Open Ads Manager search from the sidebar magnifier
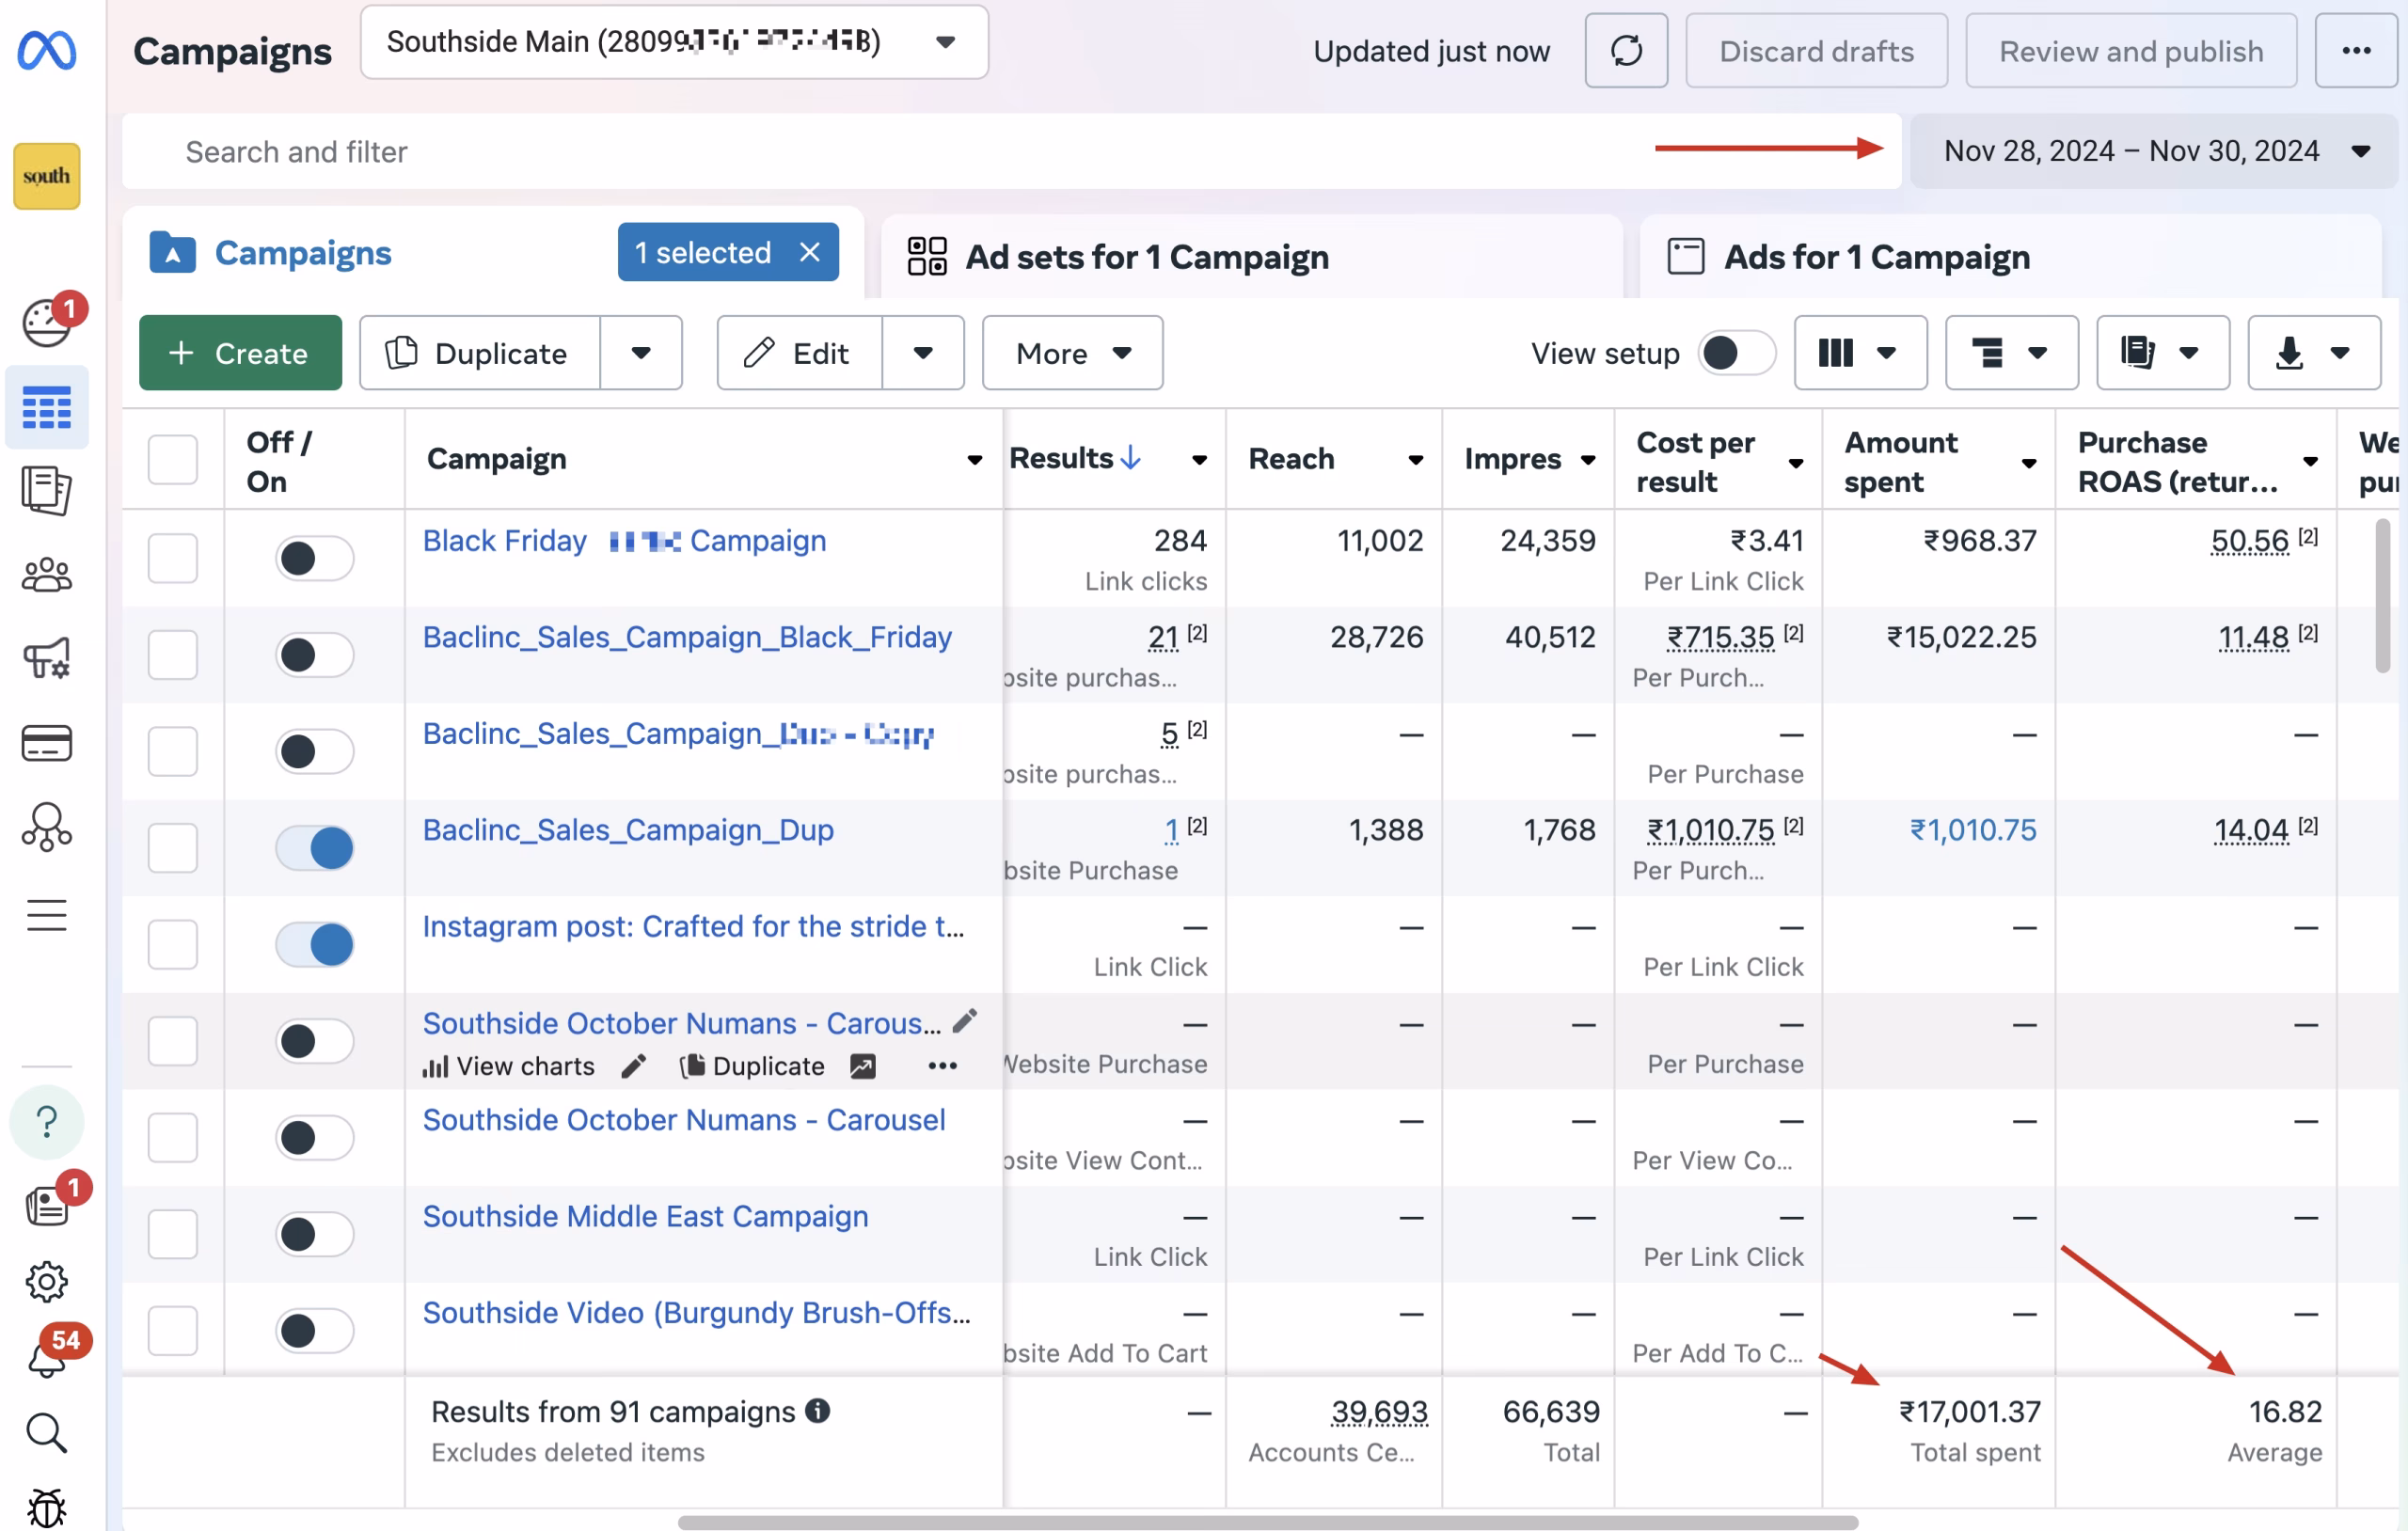 point(47,1434)
